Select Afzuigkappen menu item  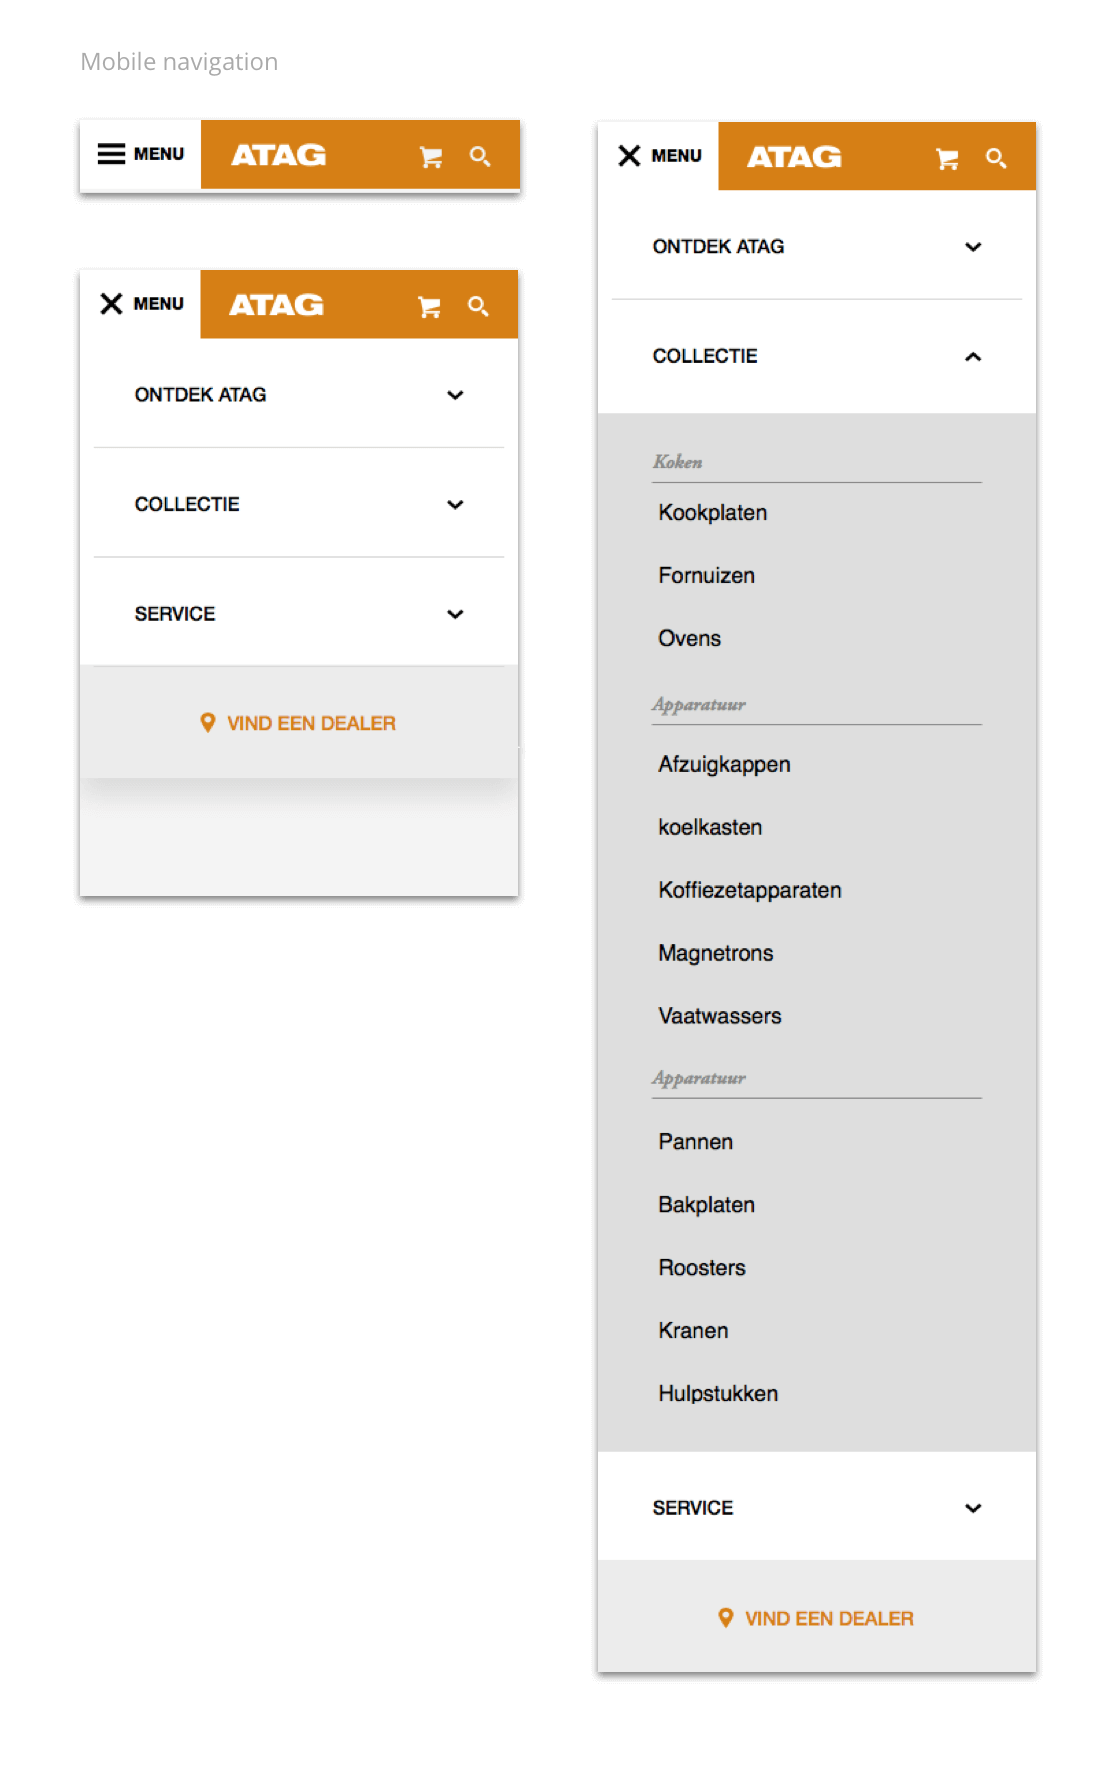(x=724, y=765)
